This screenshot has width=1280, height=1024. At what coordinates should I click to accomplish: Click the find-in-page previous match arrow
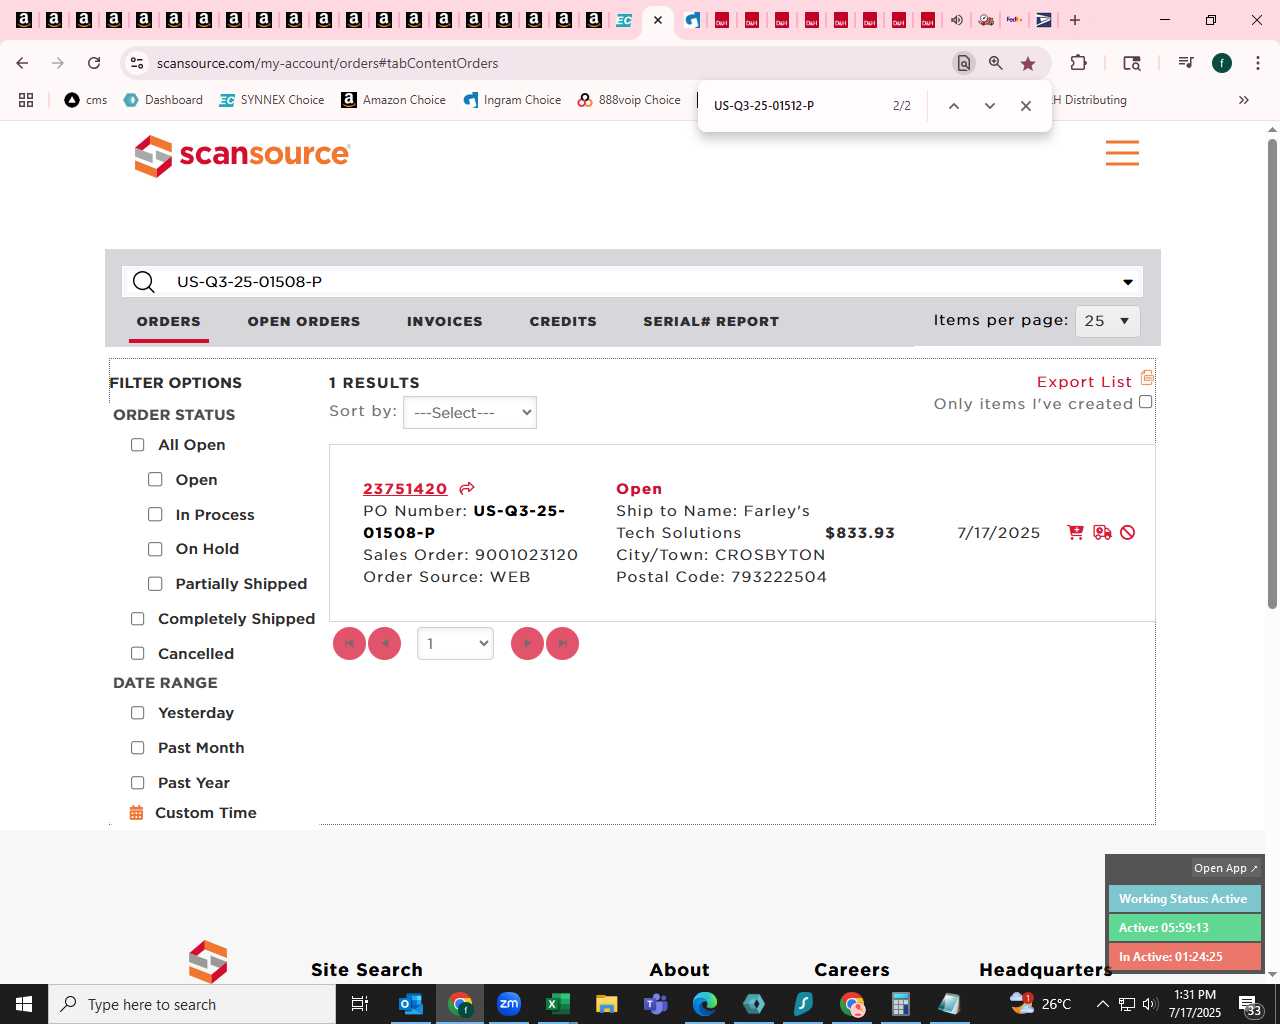[x=954, y=106]
